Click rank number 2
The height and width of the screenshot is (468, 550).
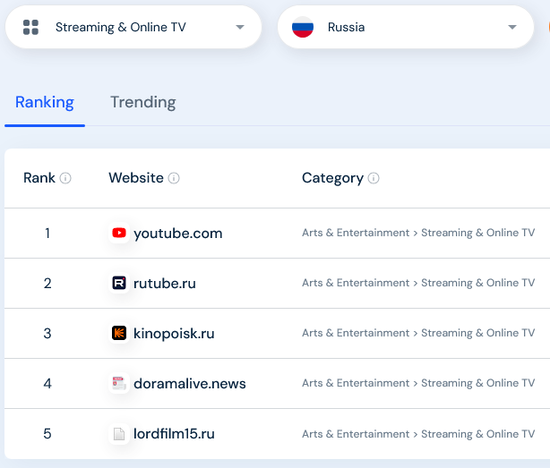point(47,283)
